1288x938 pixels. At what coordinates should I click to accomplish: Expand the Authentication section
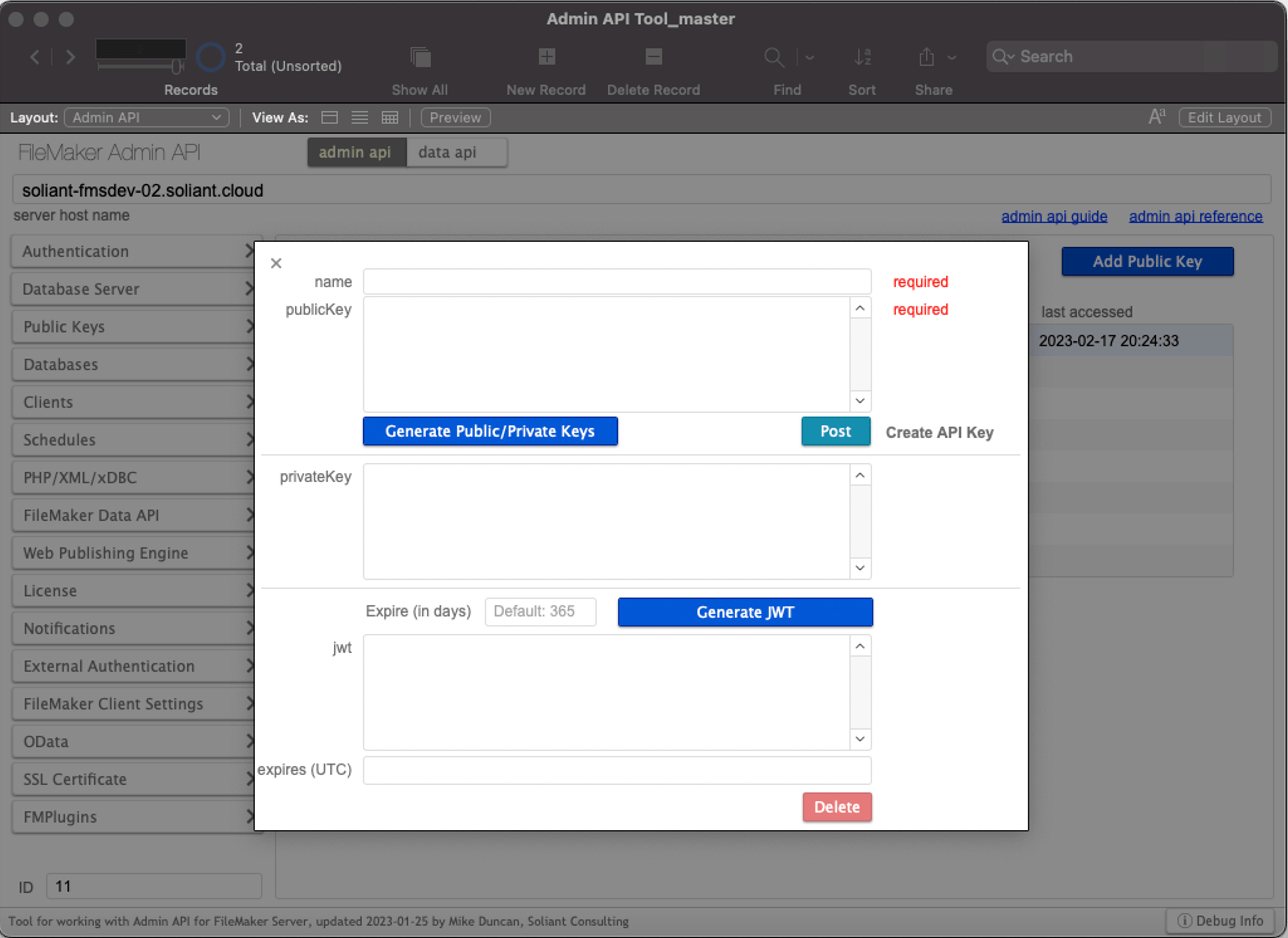pyautogui.click(x=133, y=251)
